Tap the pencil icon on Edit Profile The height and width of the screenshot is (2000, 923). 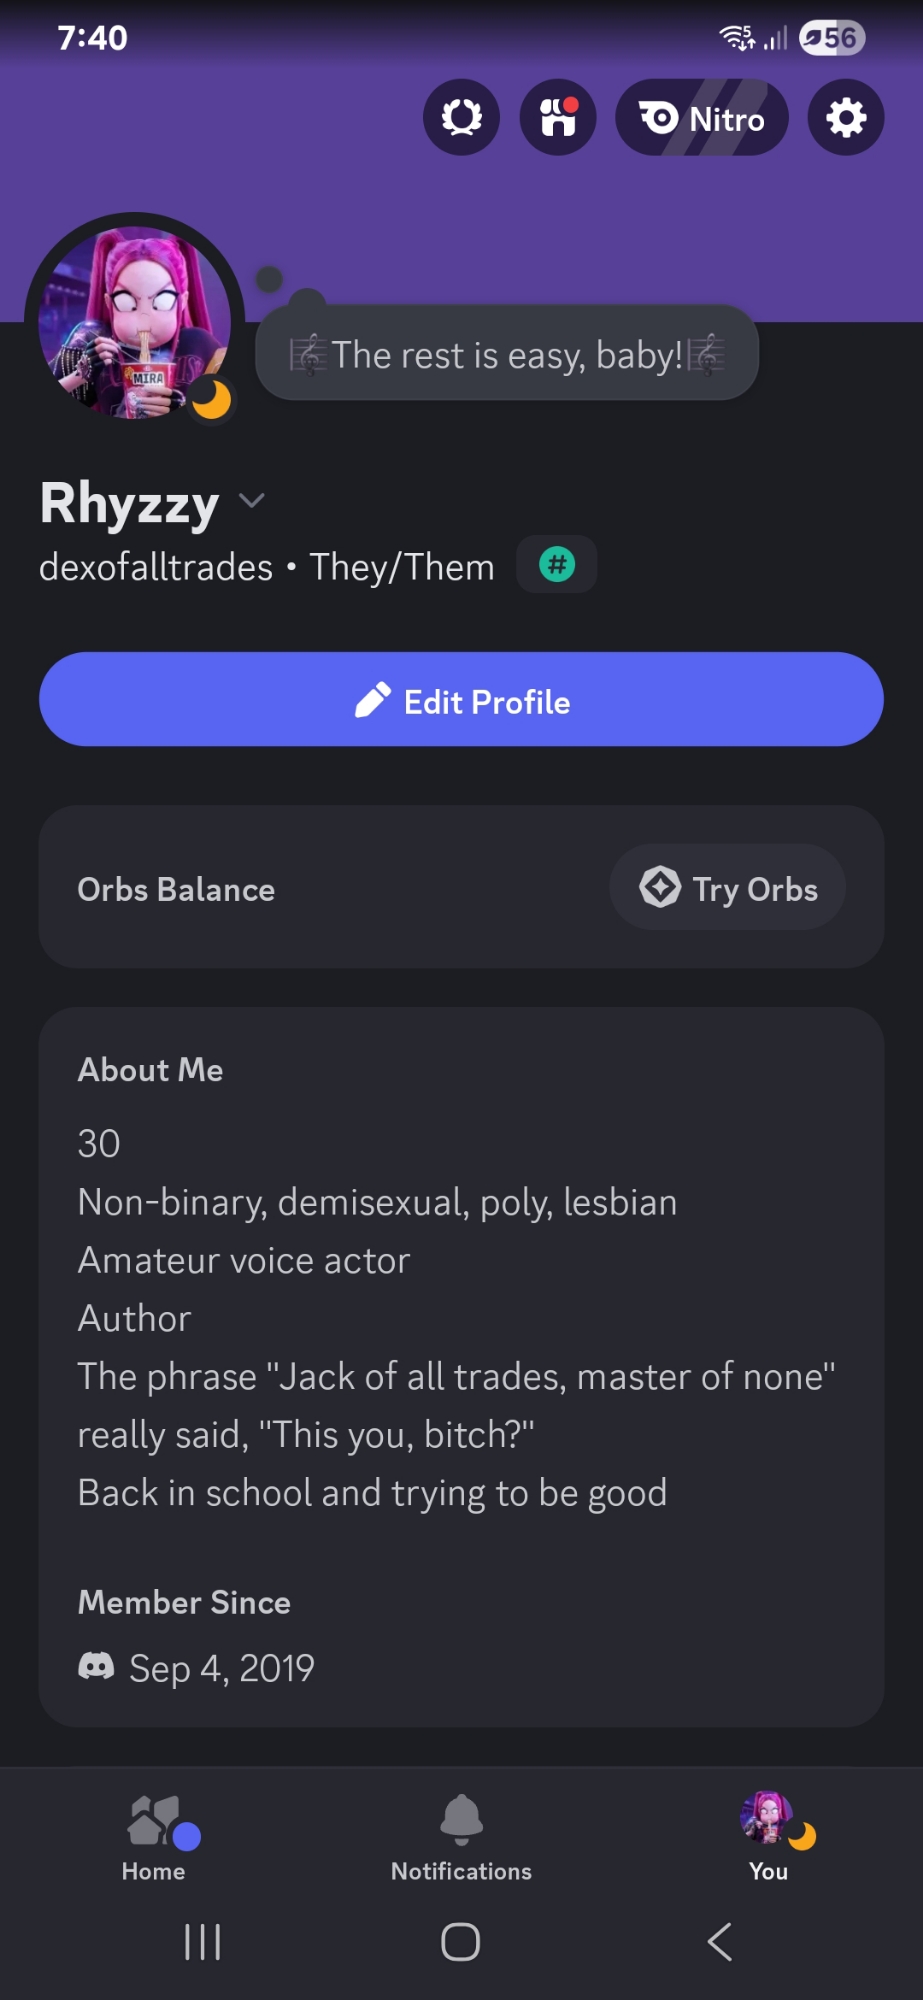[373, 701]
